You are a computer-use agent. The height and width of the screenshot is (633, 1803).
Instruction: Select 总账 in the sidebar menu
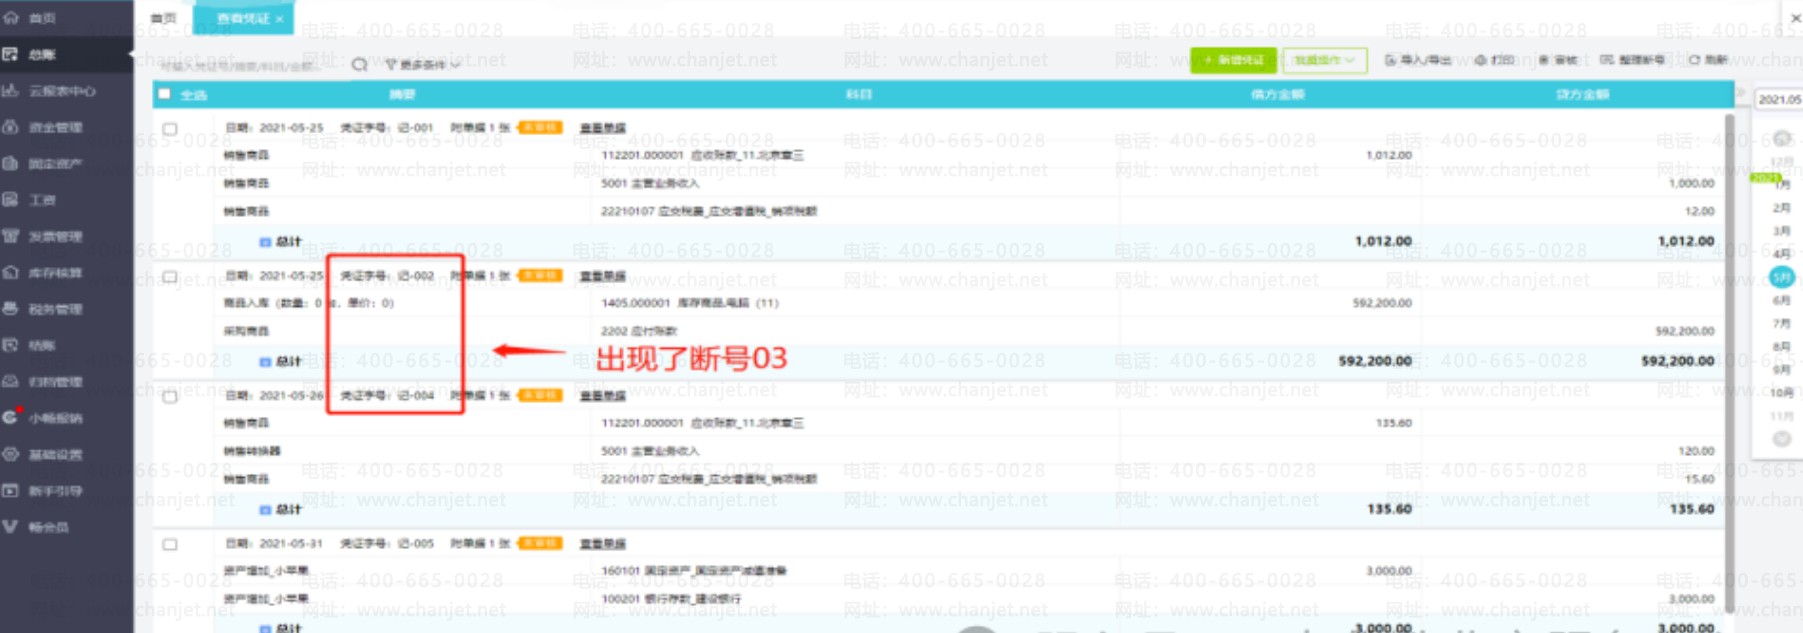42,55
